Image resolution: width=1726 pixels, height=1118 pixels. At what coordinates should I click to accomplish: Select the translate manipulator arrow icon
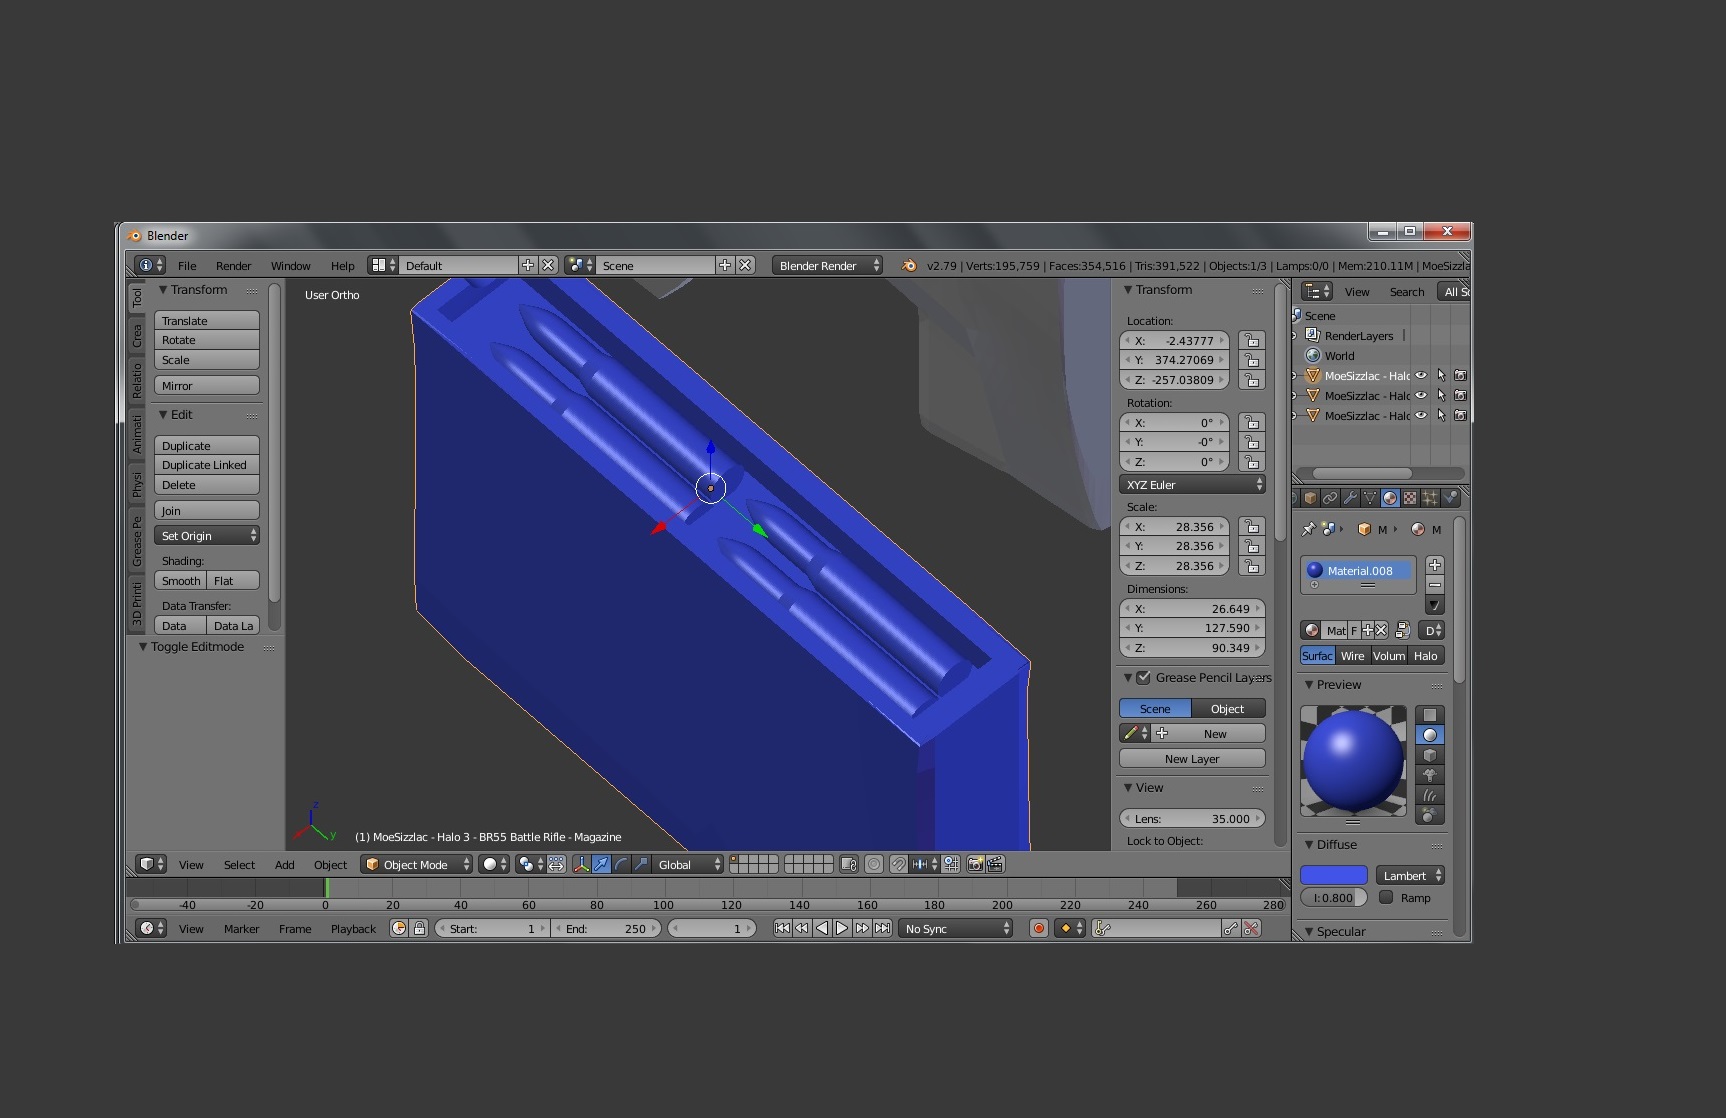[601, 864]
